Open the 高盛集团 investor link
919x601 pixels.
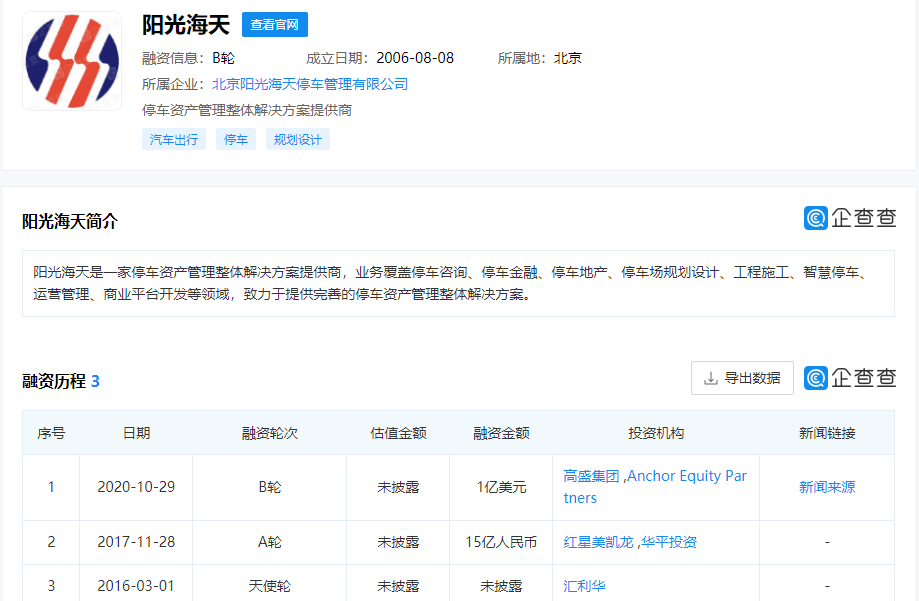point(591,476)
